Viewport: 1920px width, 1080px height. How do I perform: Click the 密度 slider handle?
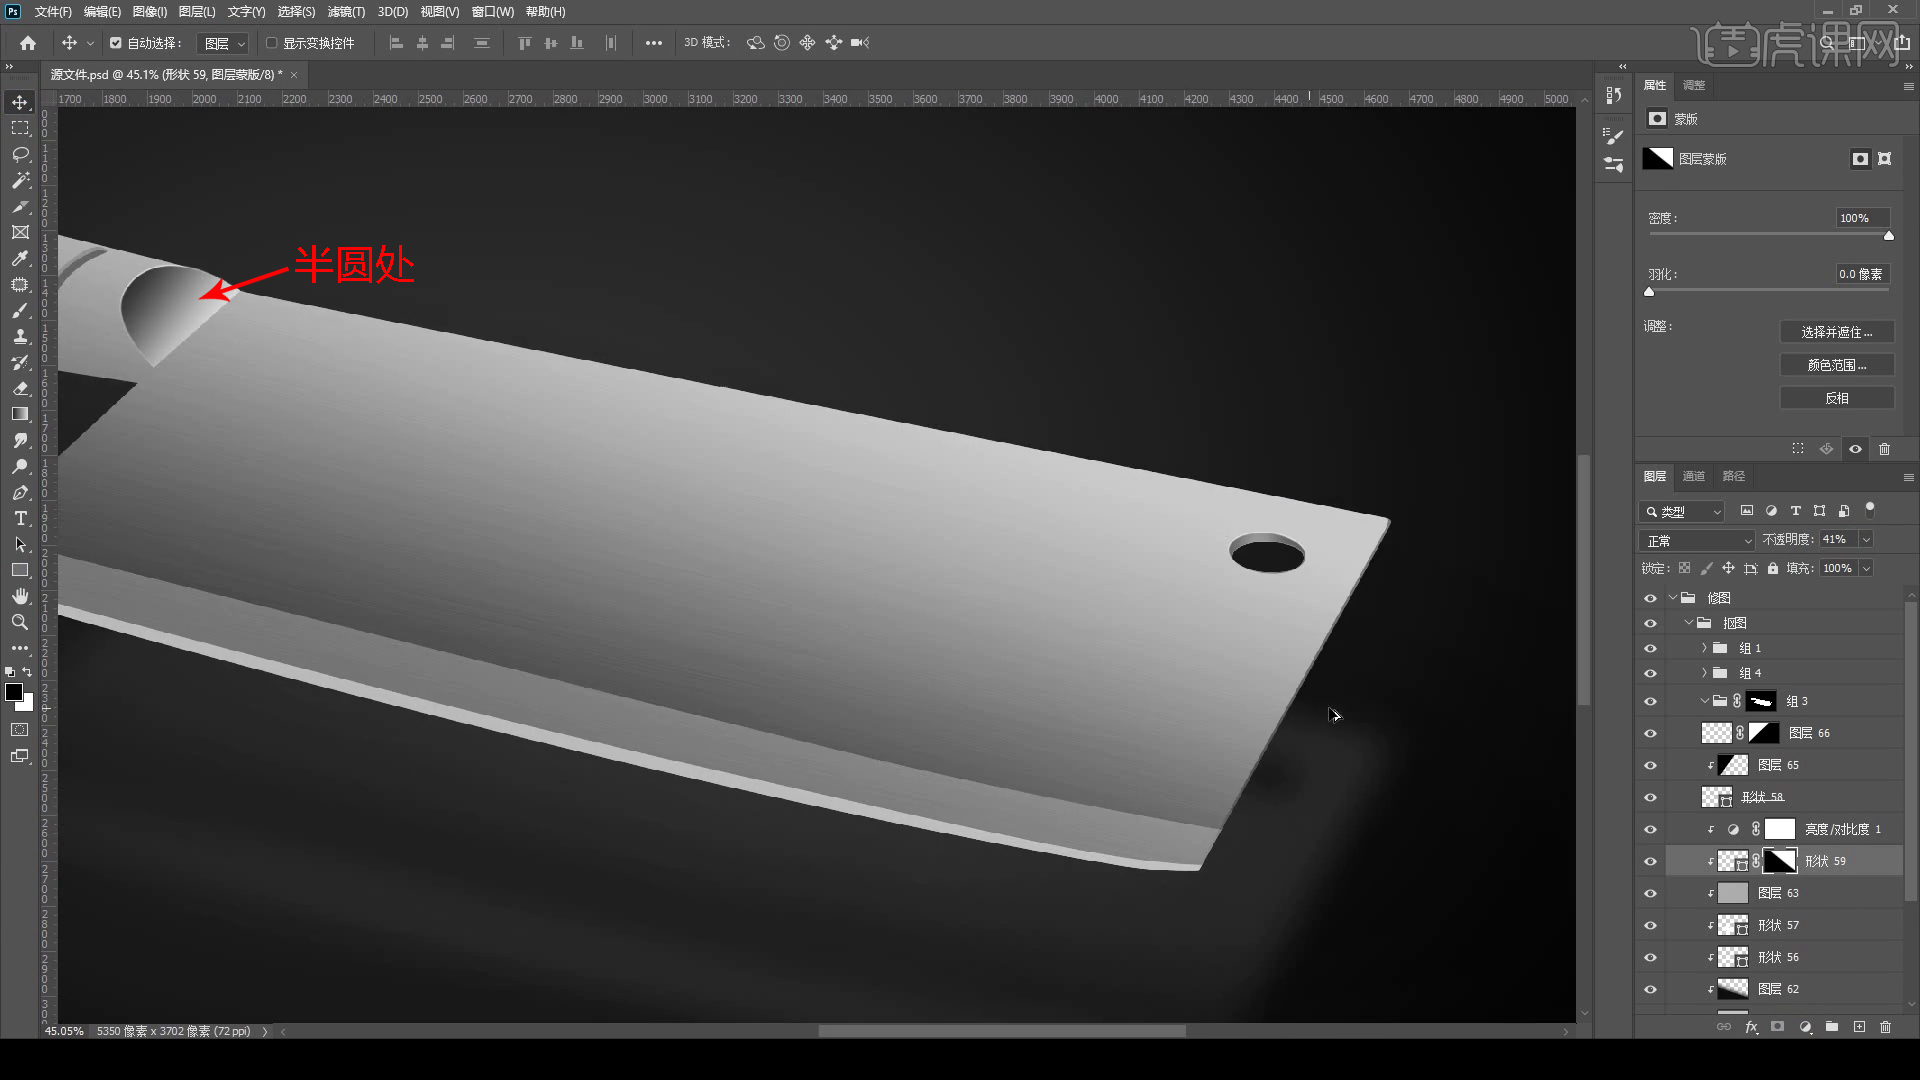(1889, 236)
